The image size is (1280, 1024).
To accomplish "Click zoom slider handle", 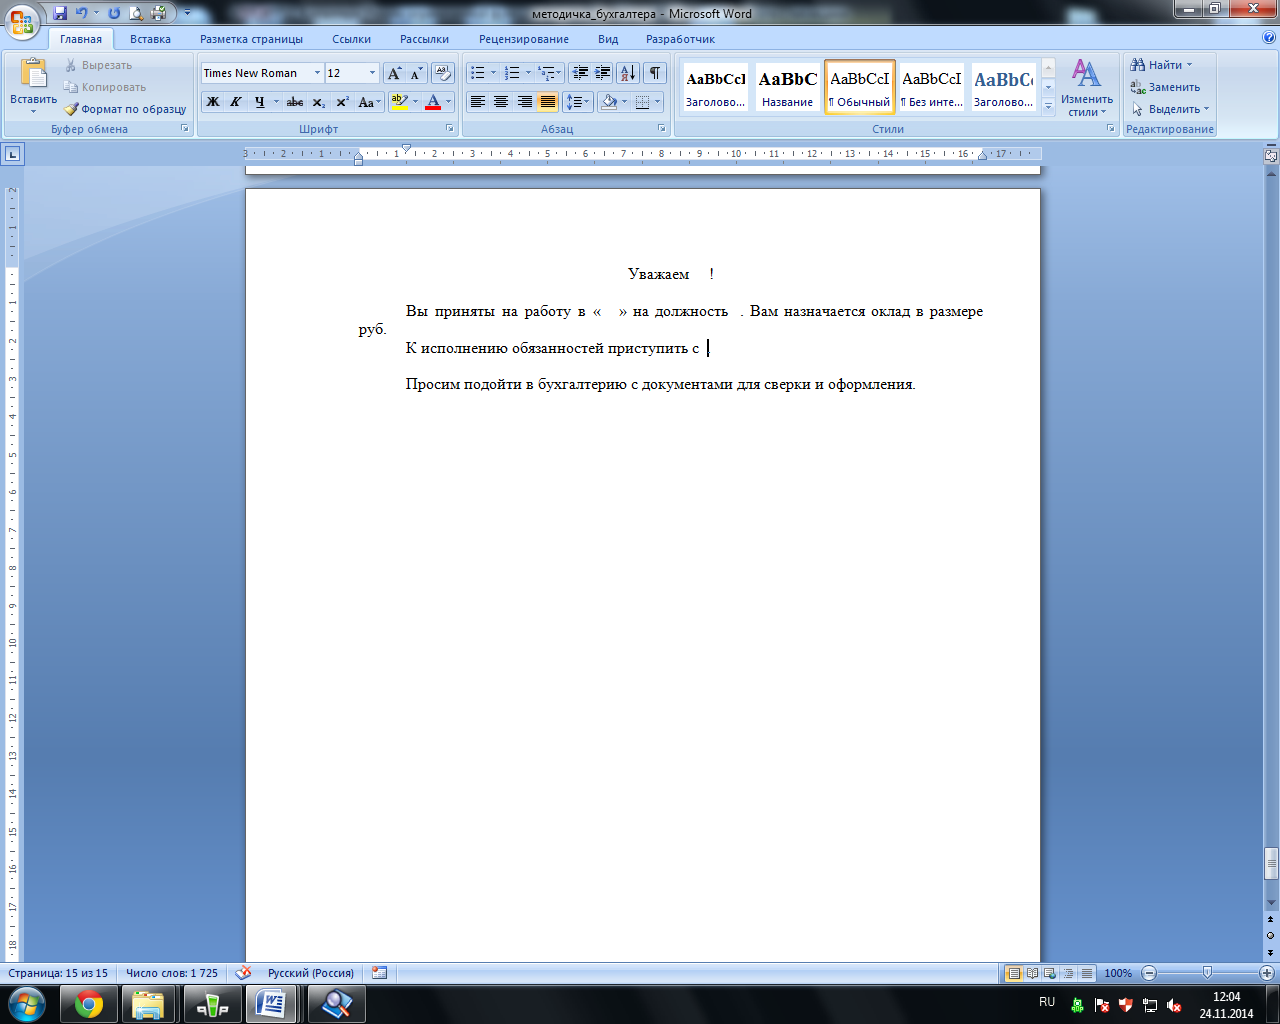I will click(1207, 973).
